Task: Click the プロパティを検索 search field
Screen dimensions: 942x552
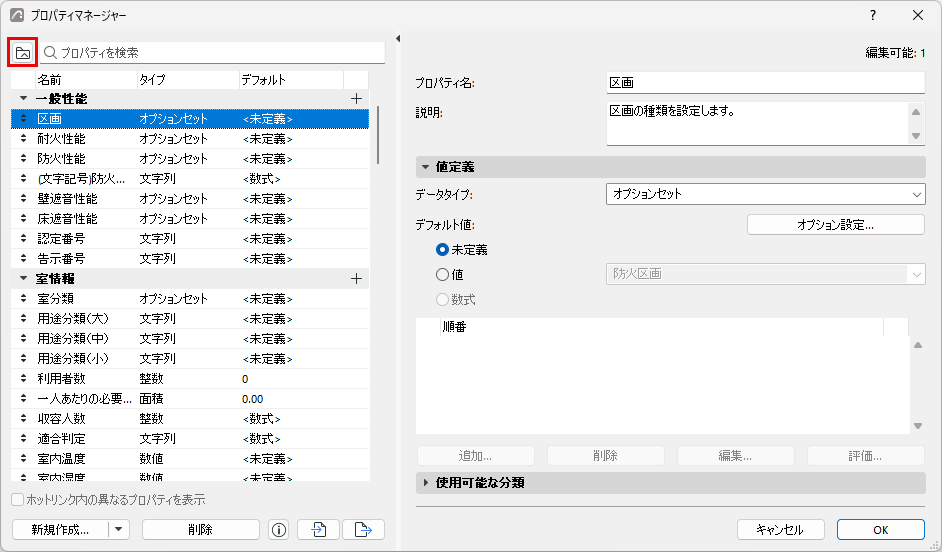Action: (x=213, y=53)
